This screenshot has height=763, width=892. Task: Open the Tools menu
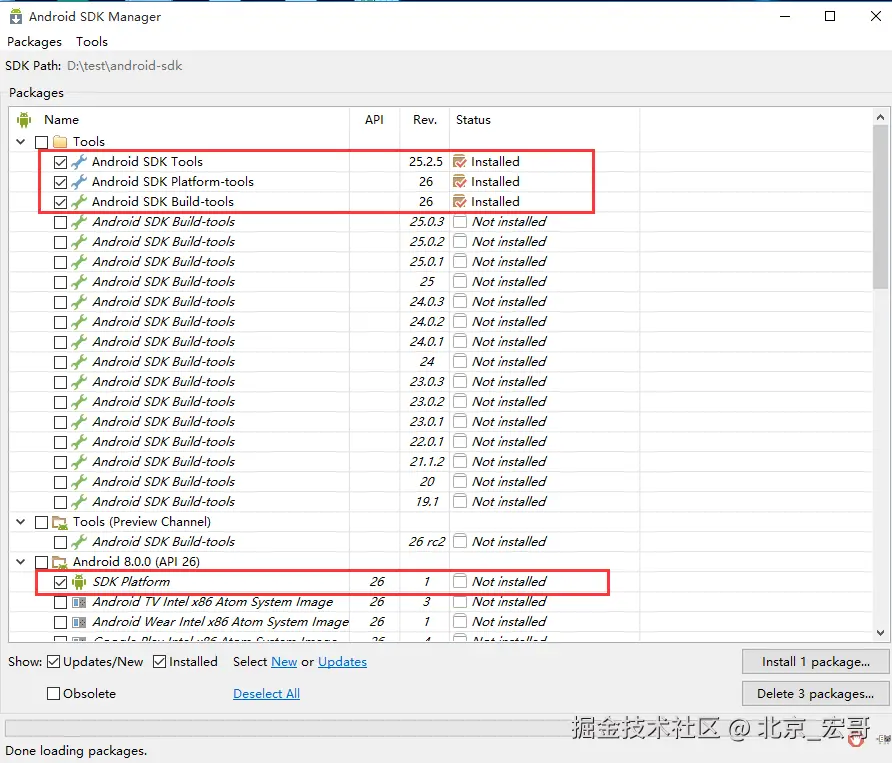[x=92, y=42]
